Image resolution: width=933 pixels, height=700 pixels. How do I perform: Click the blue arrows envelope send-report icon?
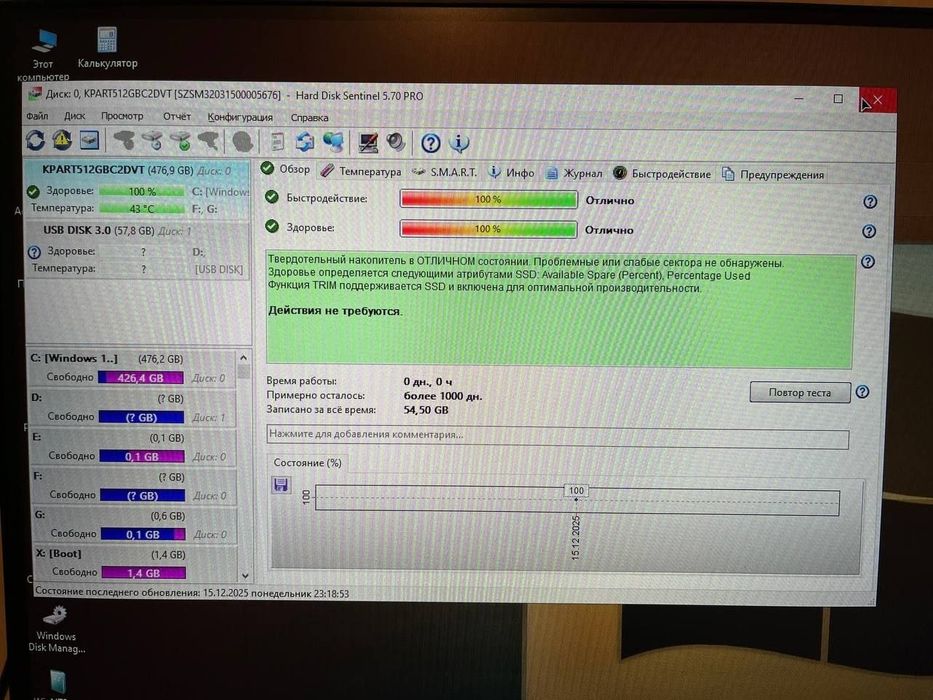305,142
